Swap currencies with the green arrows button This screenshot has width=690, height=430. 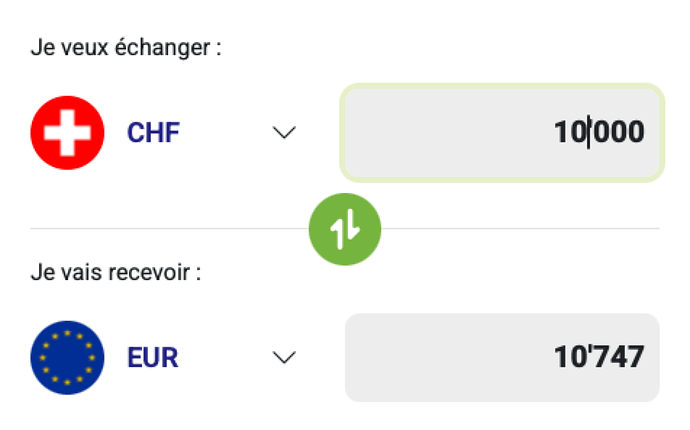pos(345,229)
